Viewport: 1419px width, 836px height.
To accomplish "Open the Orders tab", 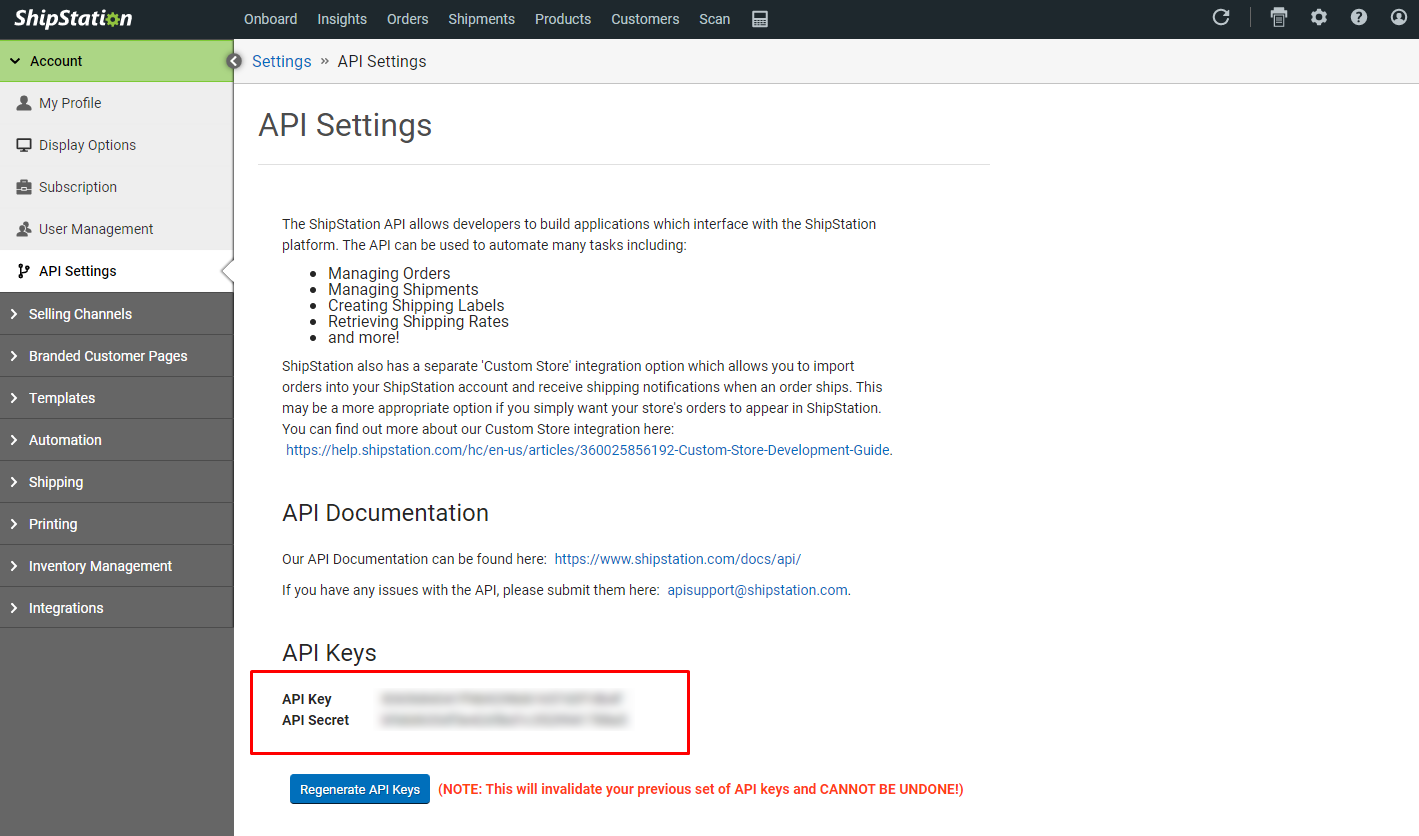I will pyautogui.click(x=407, y=19).
